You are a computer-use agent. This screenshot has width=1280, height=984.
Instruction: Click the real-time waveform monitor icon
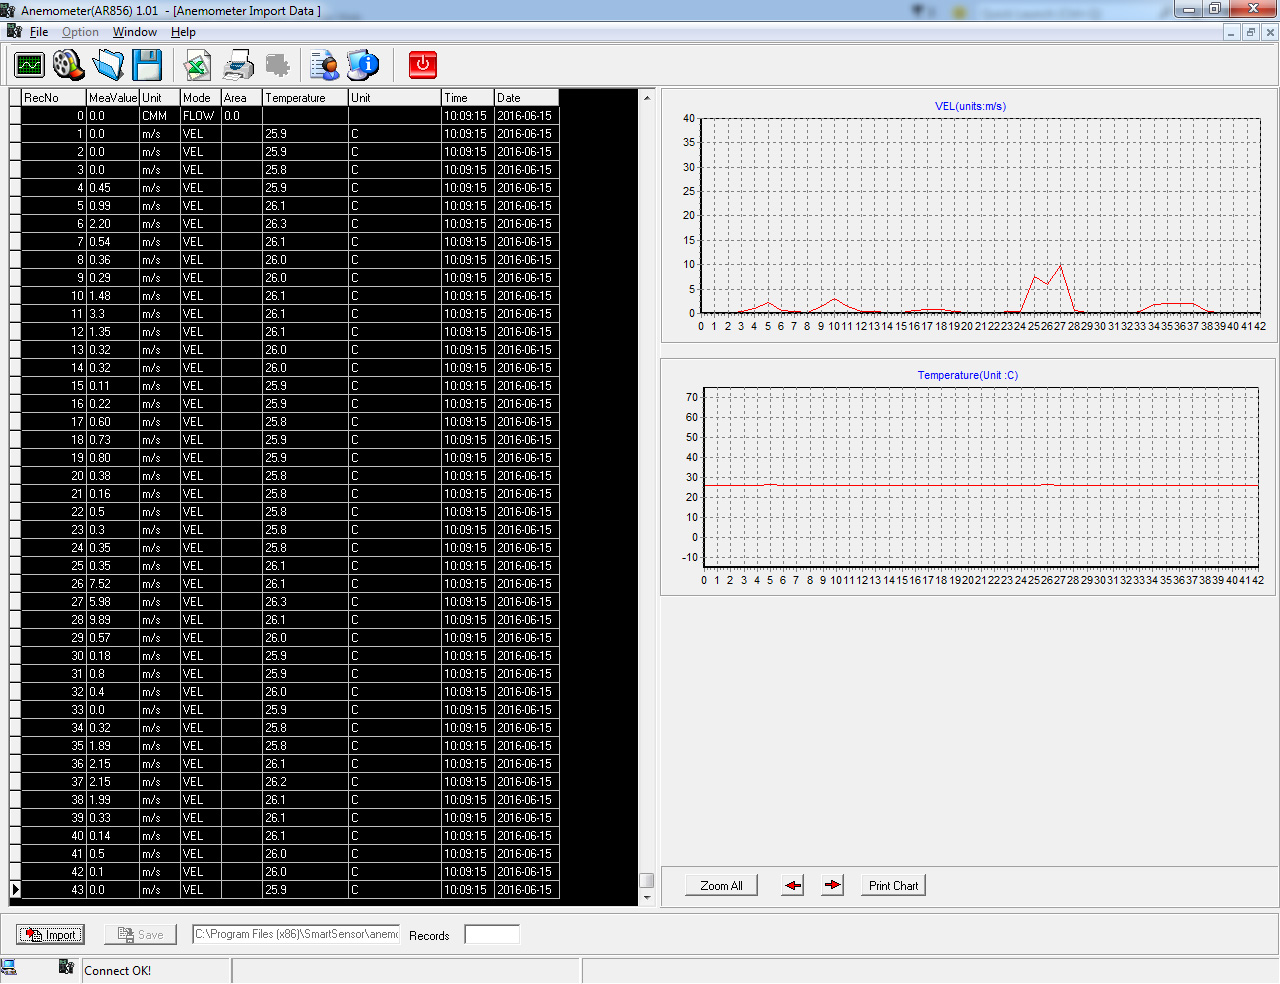point(30,65)
